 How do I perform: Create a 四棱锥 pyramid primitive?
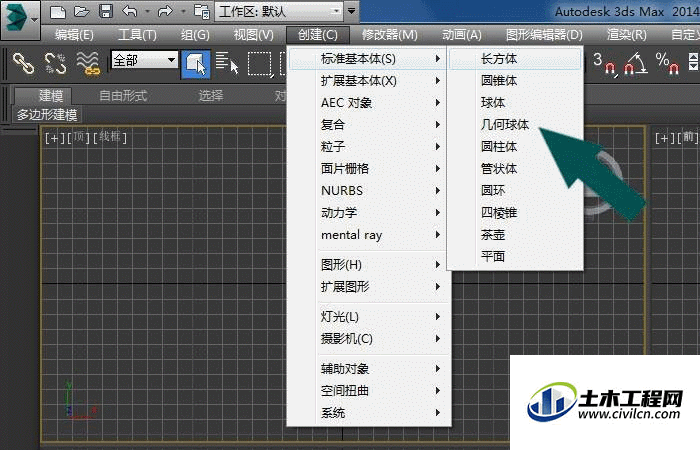point(515,212)
